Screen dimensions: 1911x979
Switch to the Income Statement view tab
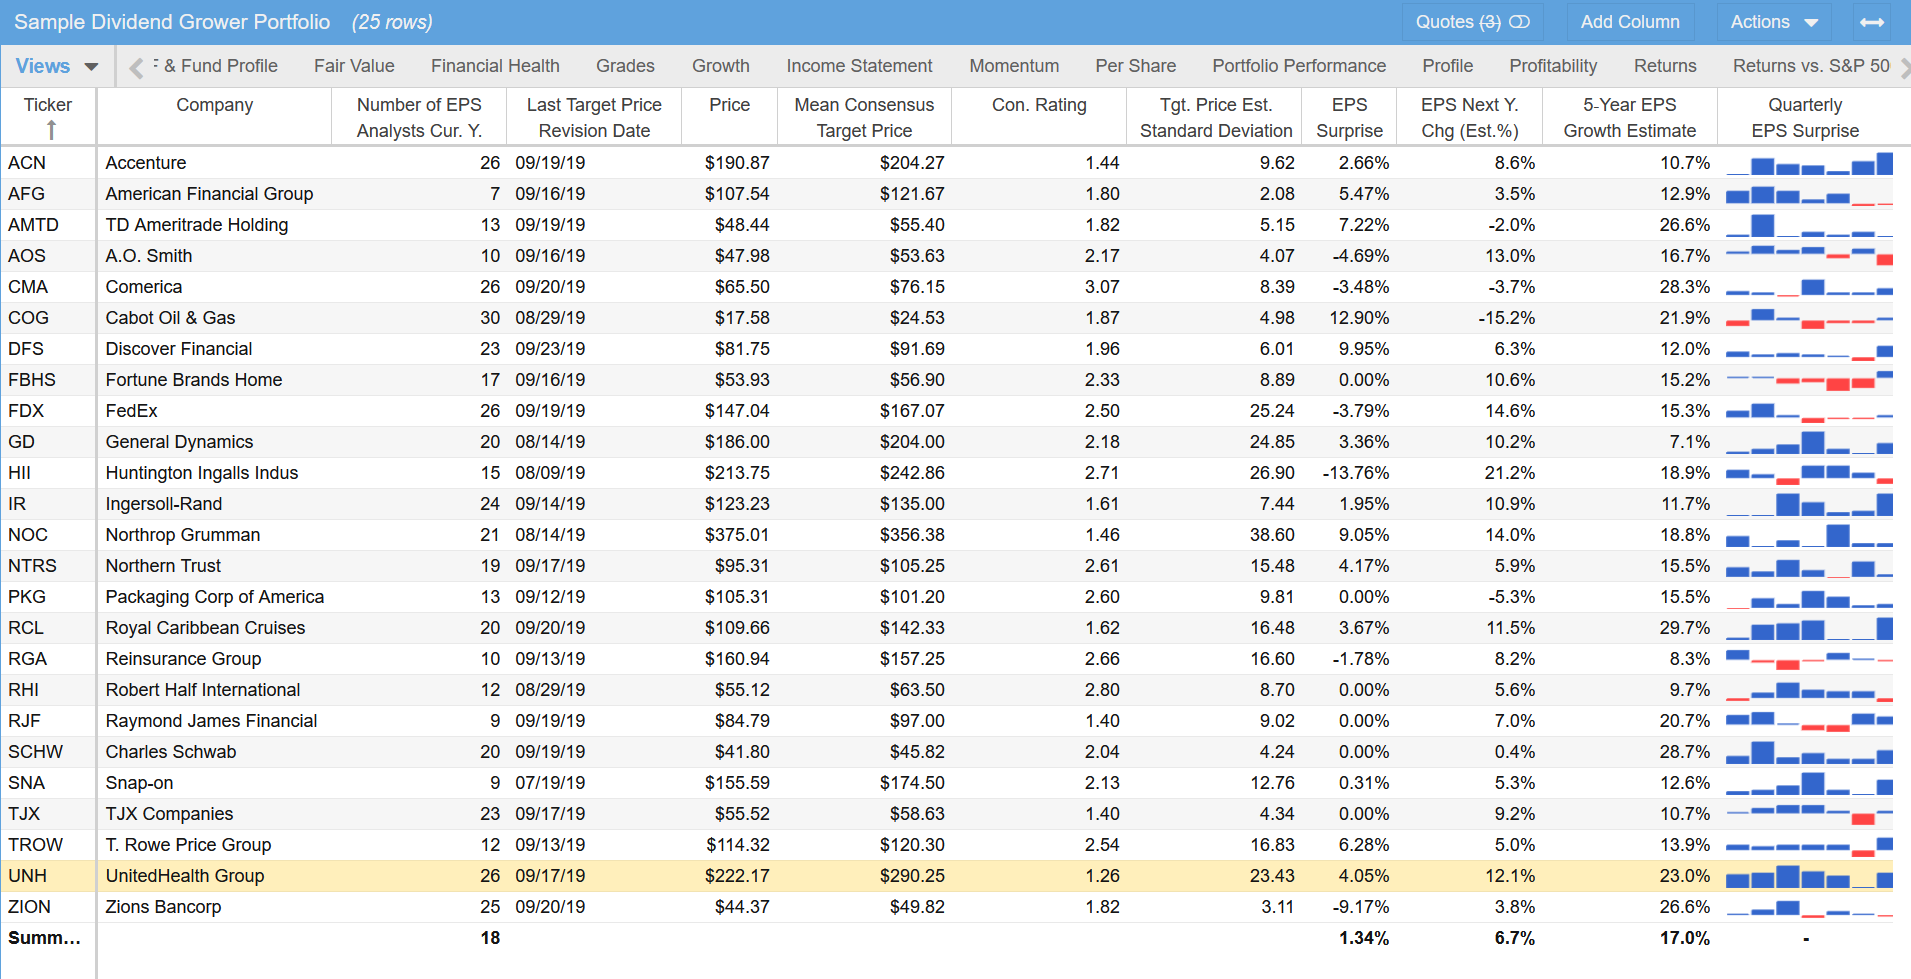[x=859, y=66]
